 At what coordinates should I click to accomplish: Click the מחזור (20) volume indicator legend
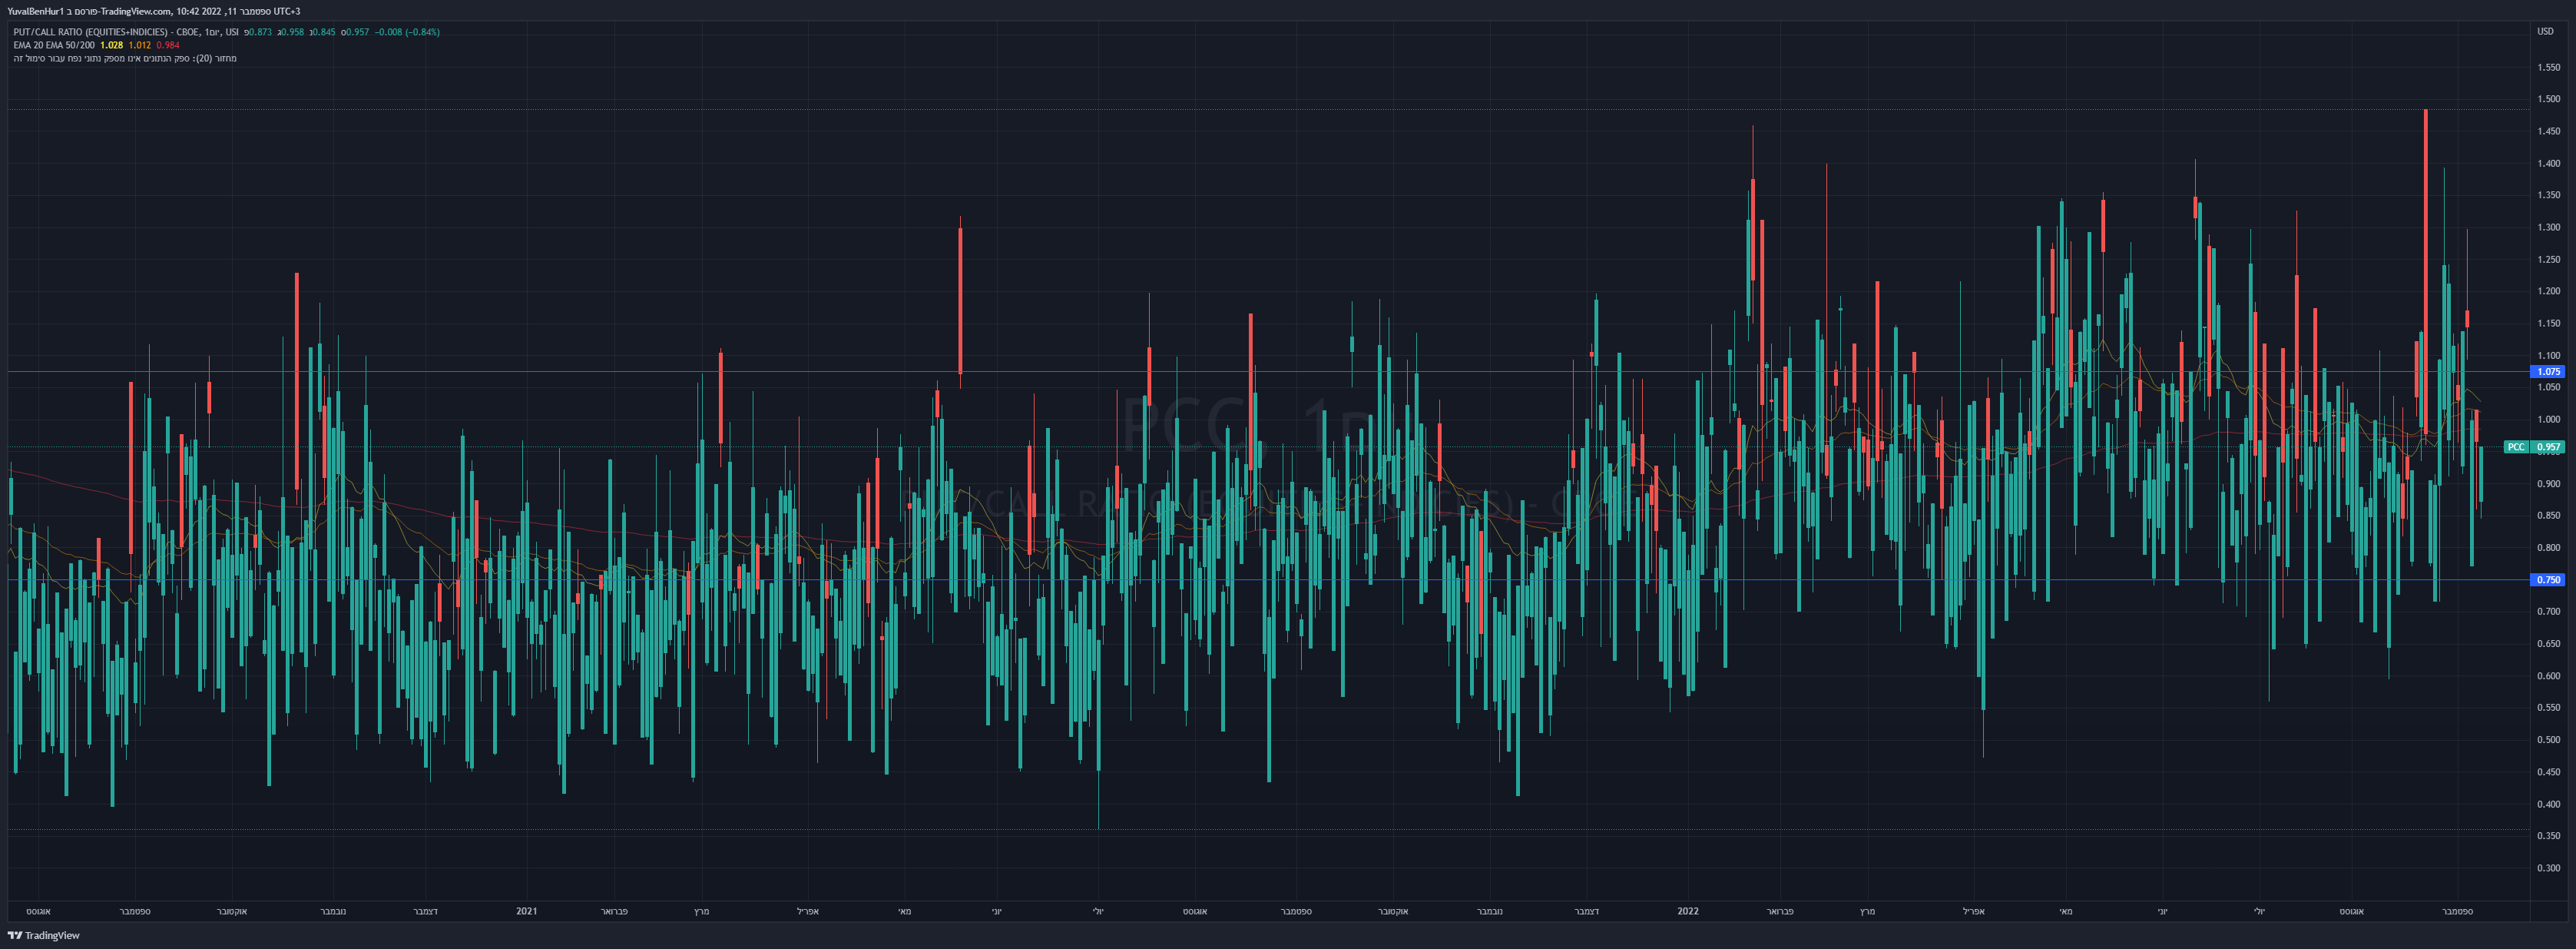pos(125,58)
